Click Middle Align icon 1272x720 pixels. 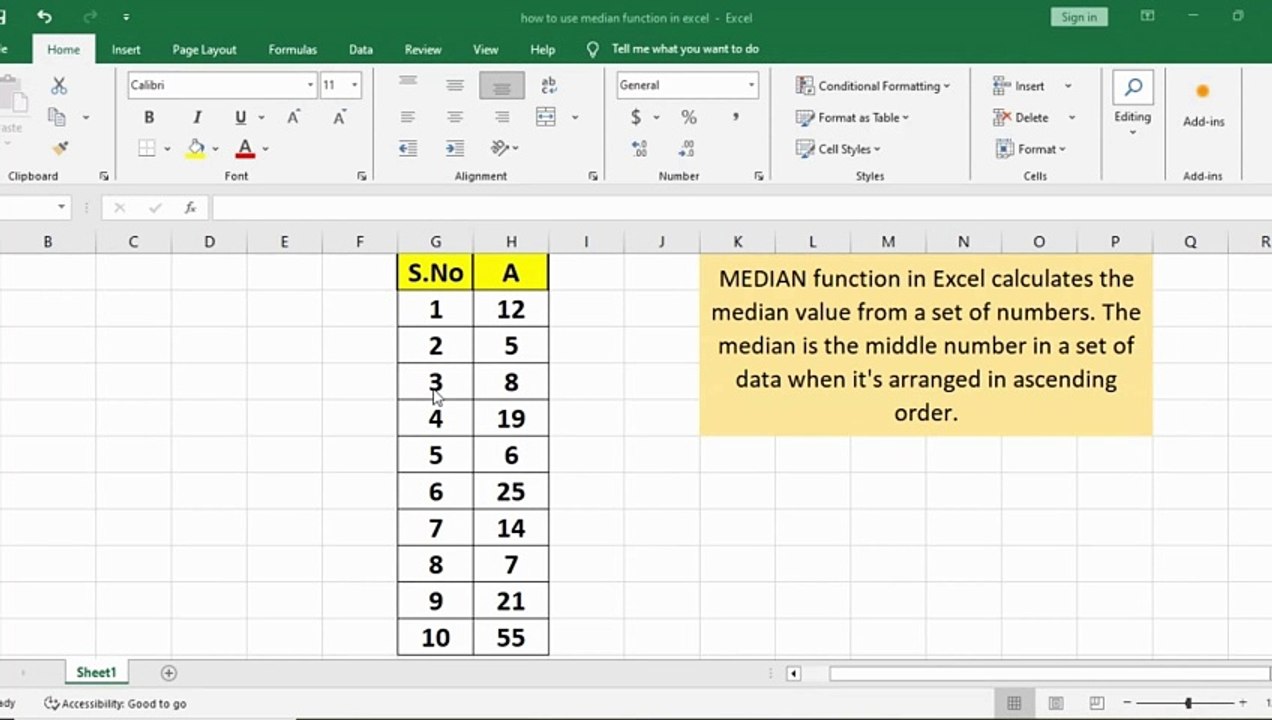(455, 86)
